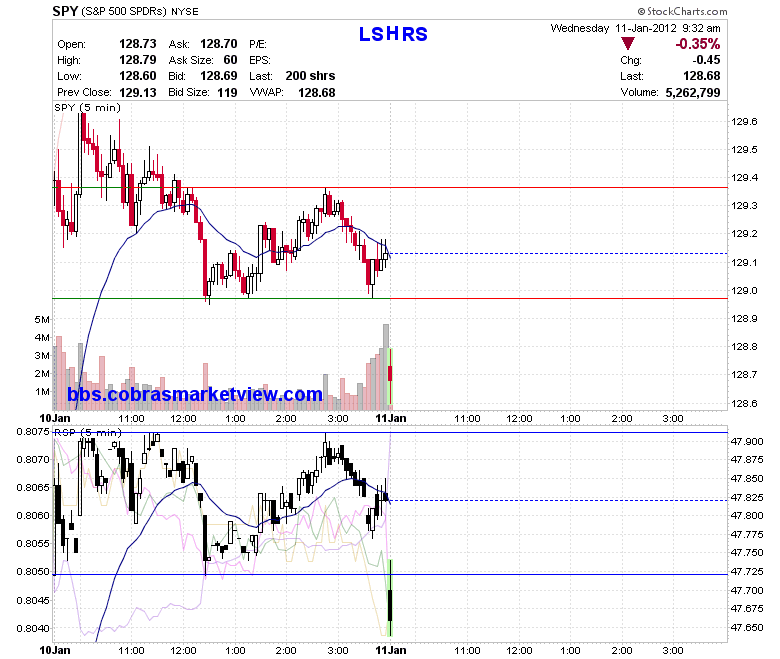Click the 129.0 price axis label
This screenshot has width=780, height=659.
744,290
